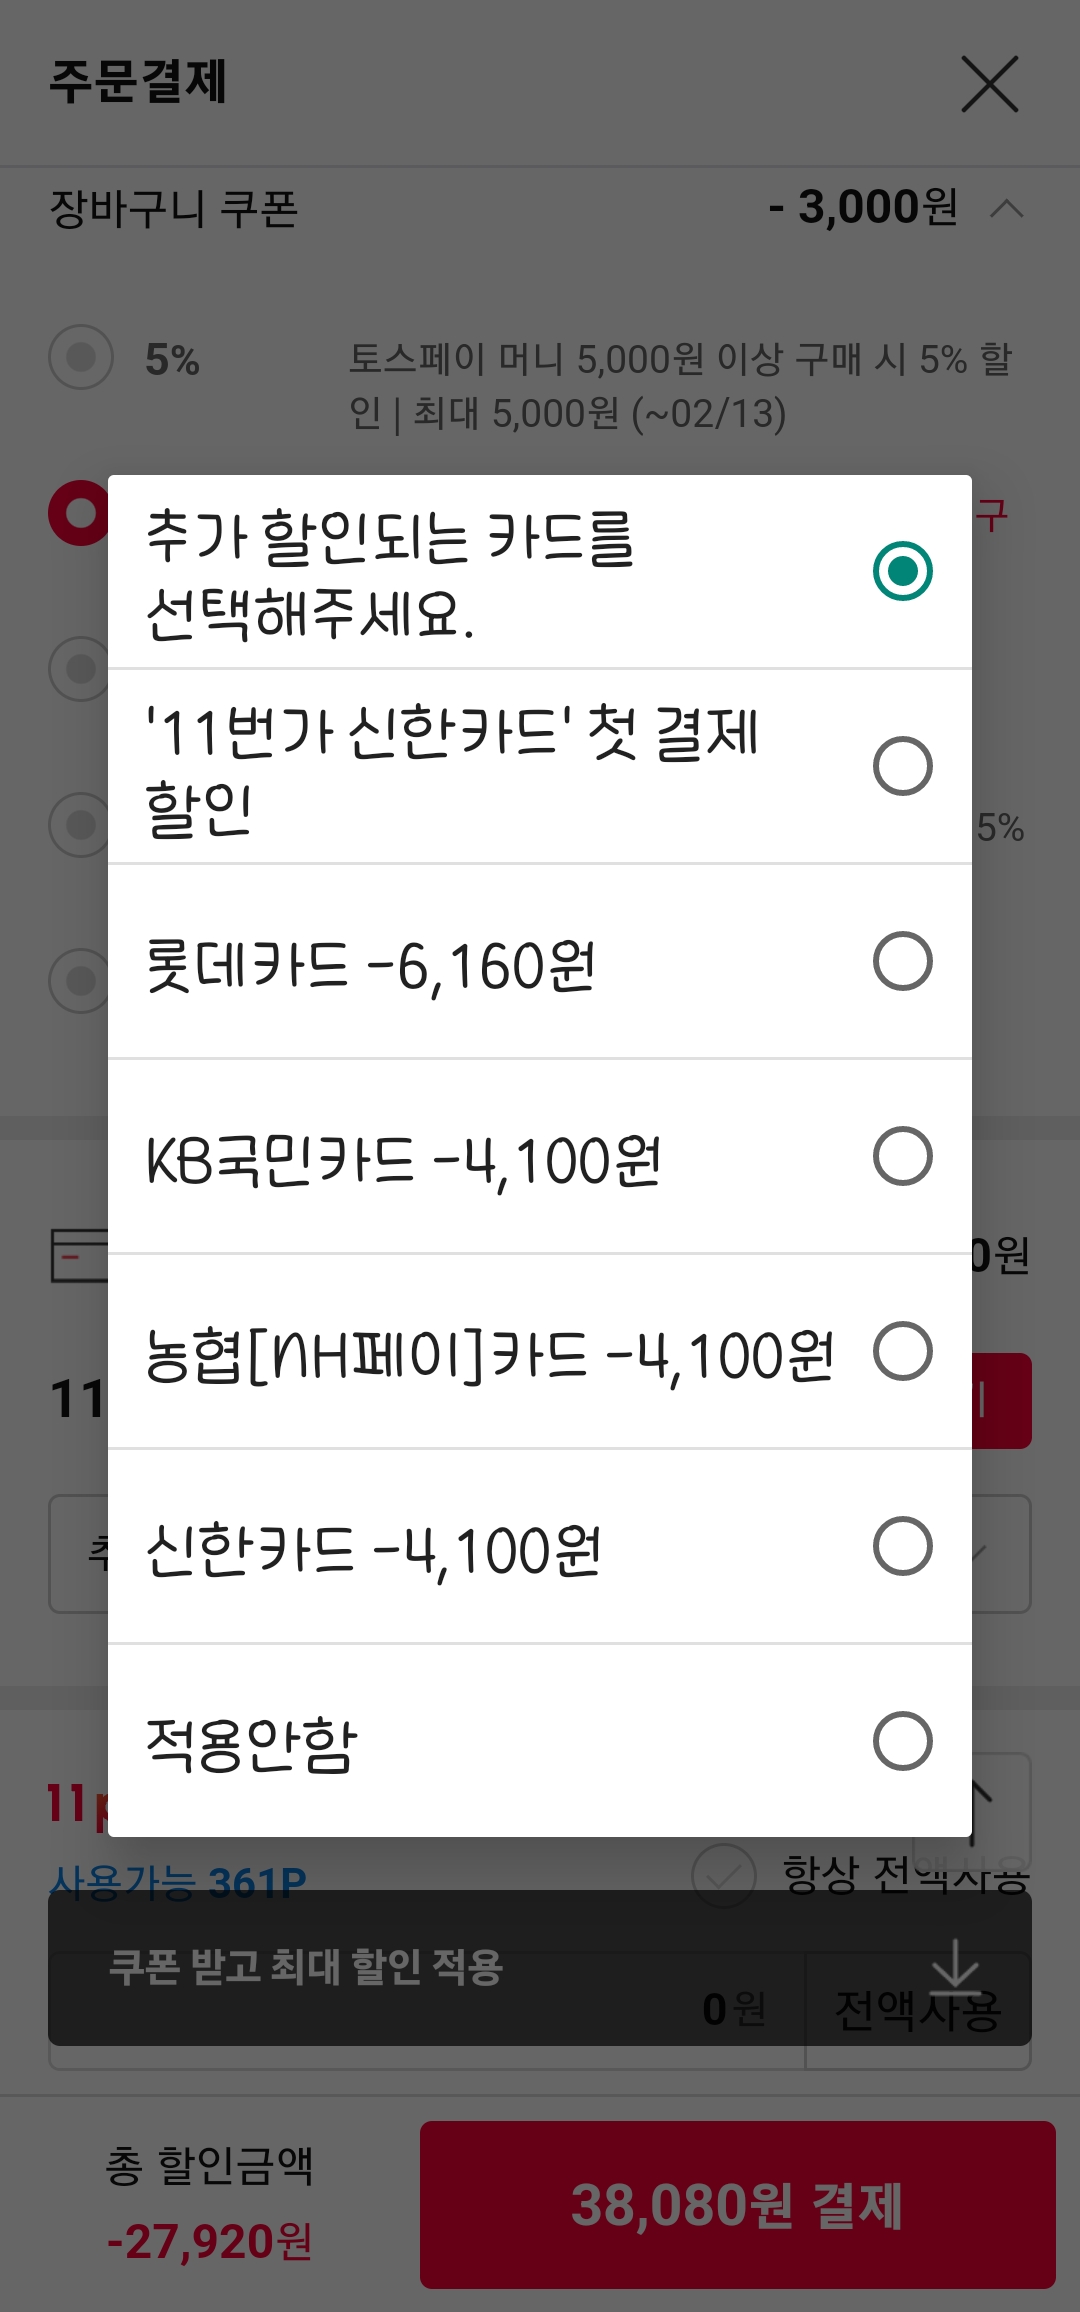
Task: Pick KB국민카드 -4,100원 discount
Action: coord(540,1156)
